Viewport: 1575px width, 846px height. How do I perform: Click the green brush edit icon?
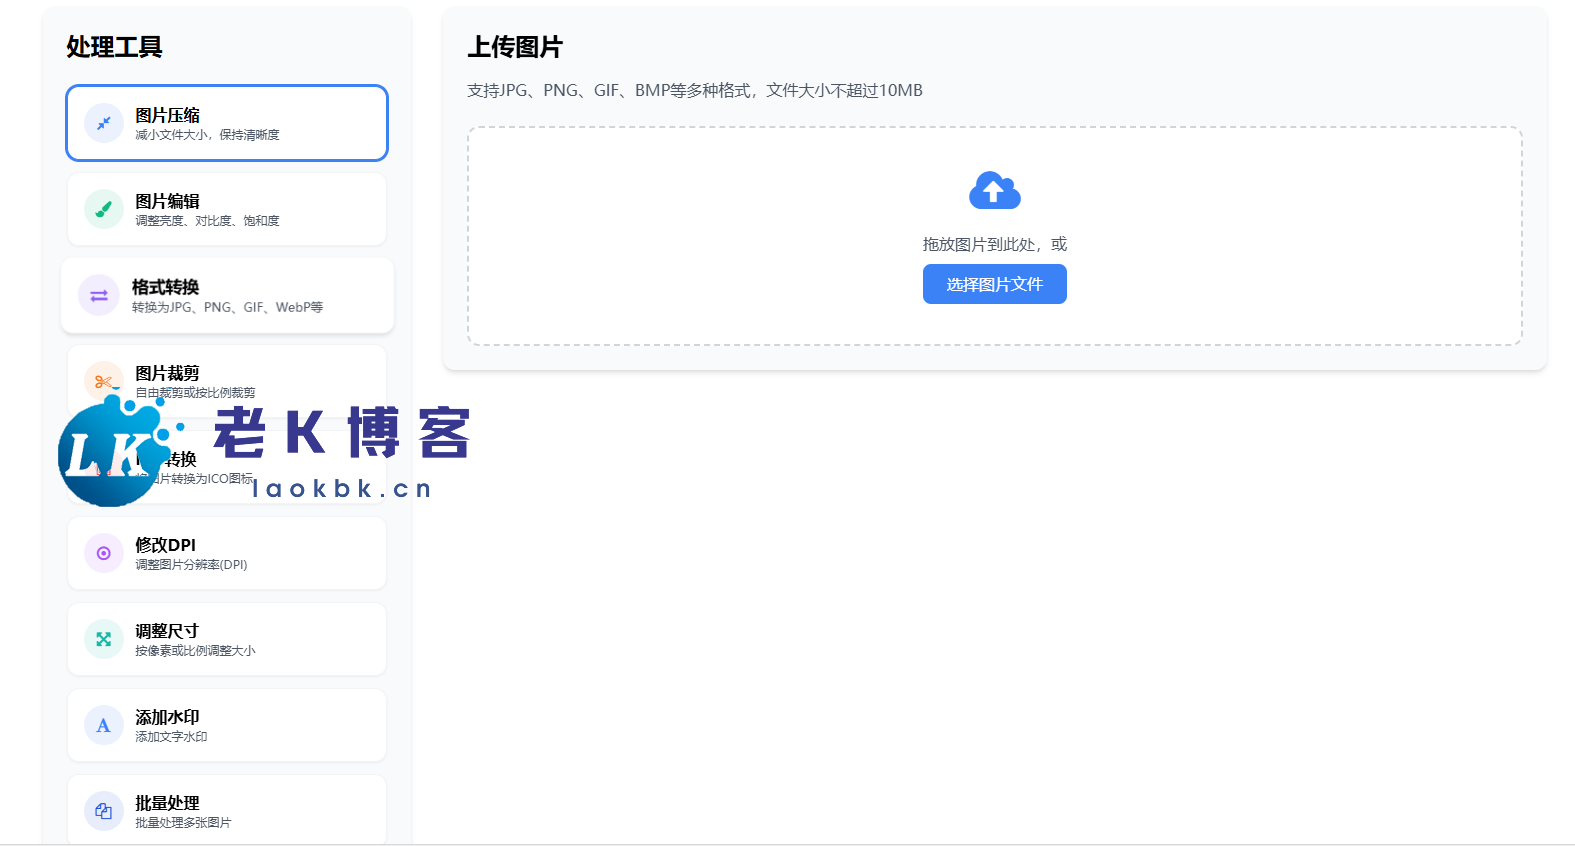pos(104,209)
